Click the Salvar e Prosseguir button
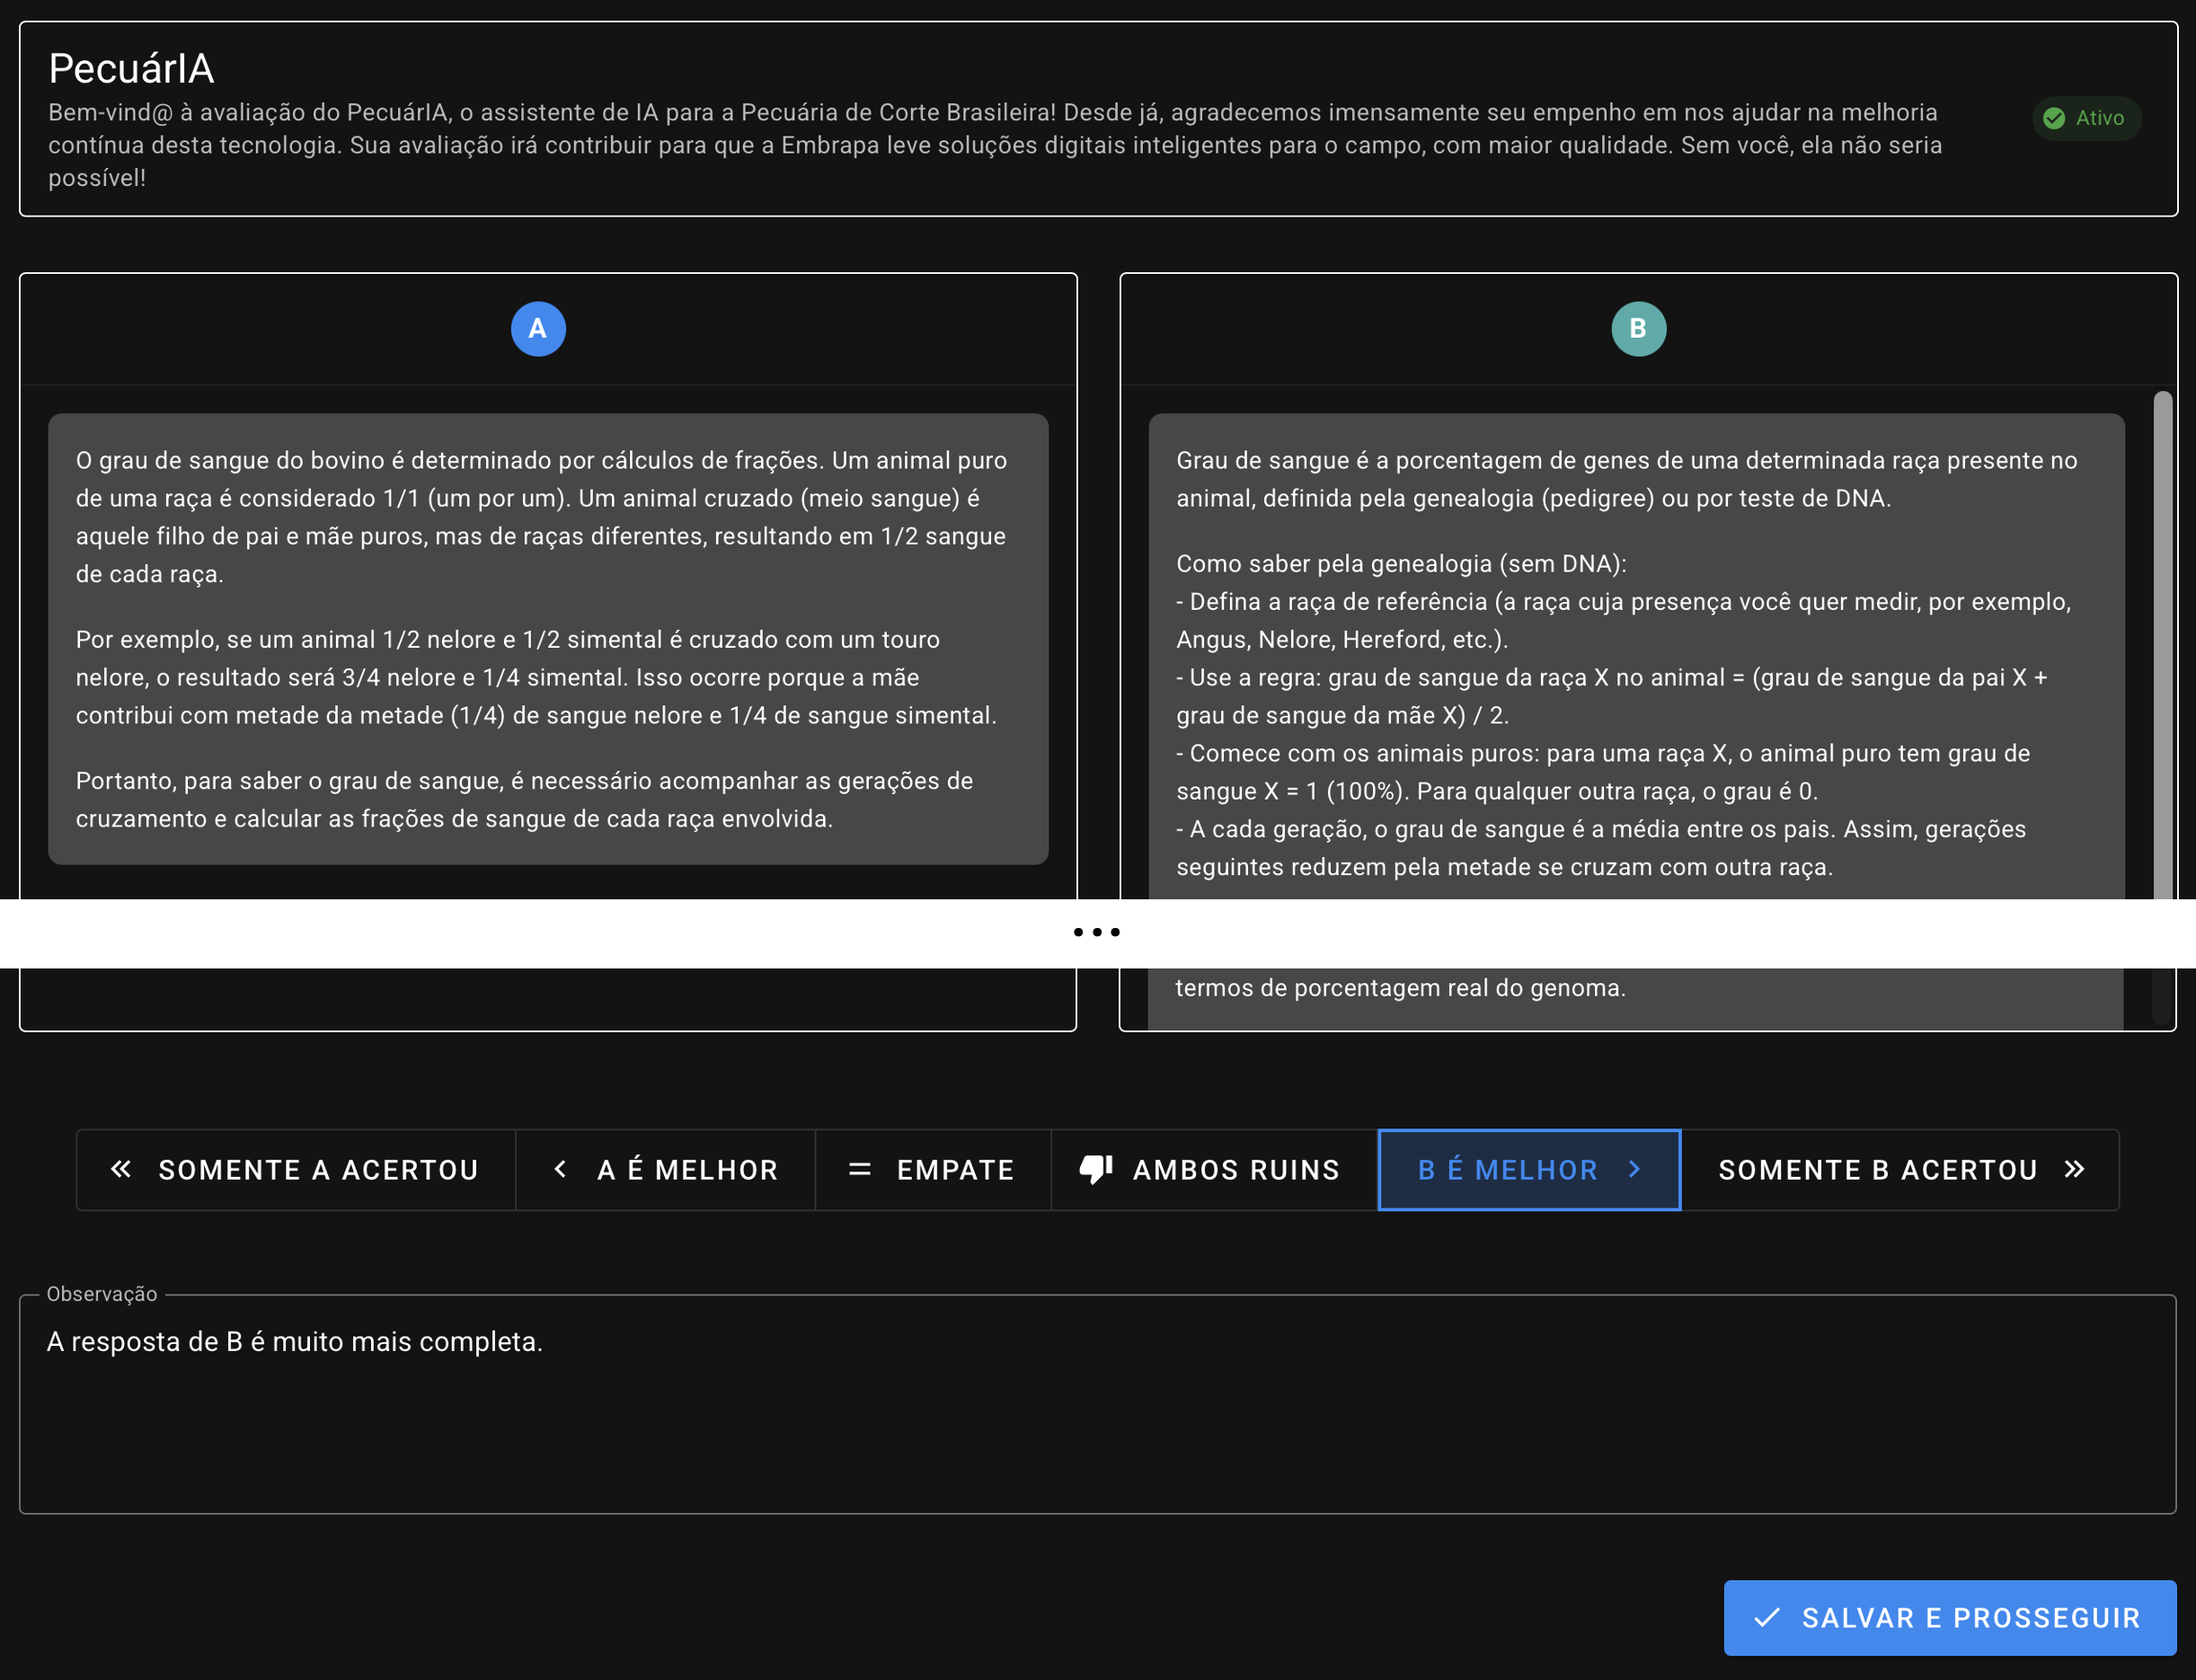This screenshot has height=1680, width=2196. (x=1949, y=1617)
